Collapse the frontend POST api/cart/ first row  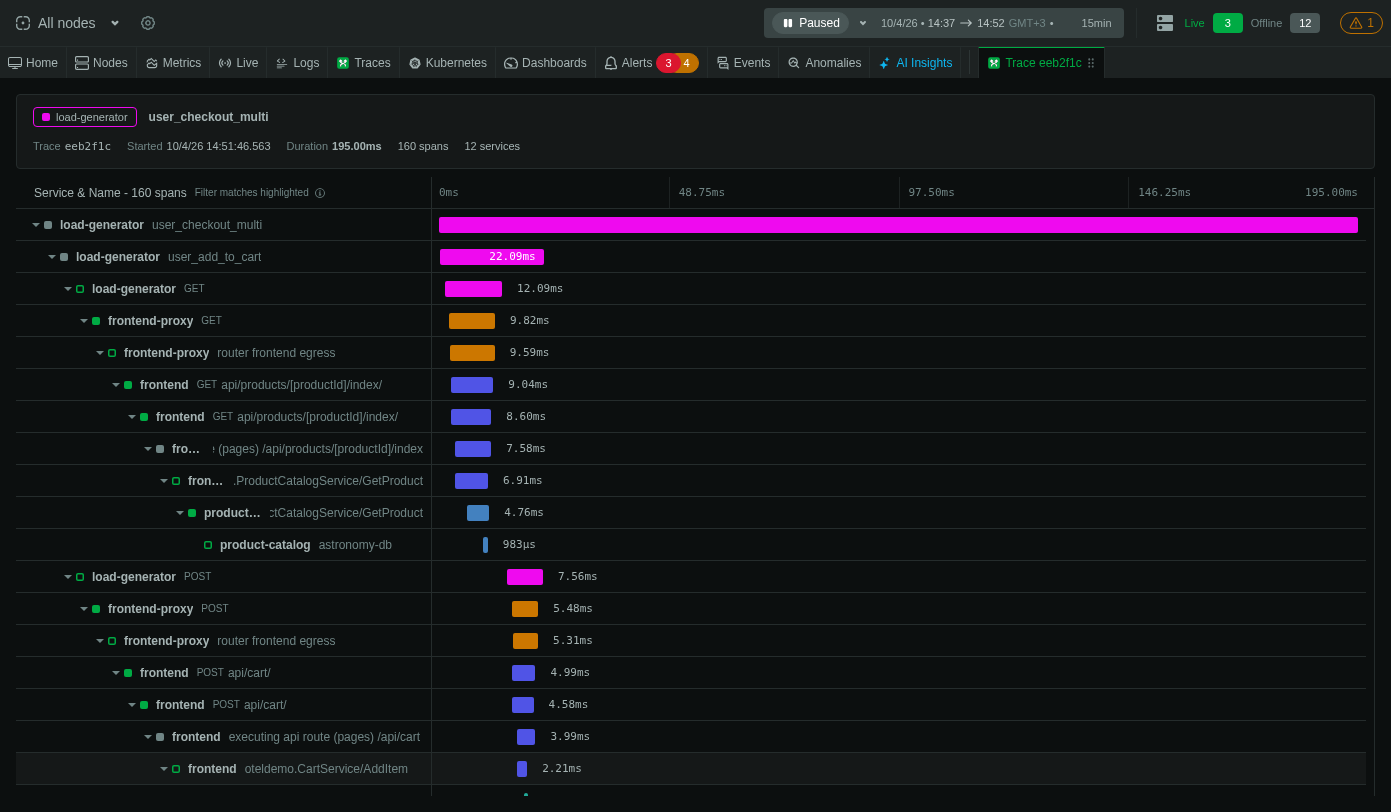pos(116,673)
